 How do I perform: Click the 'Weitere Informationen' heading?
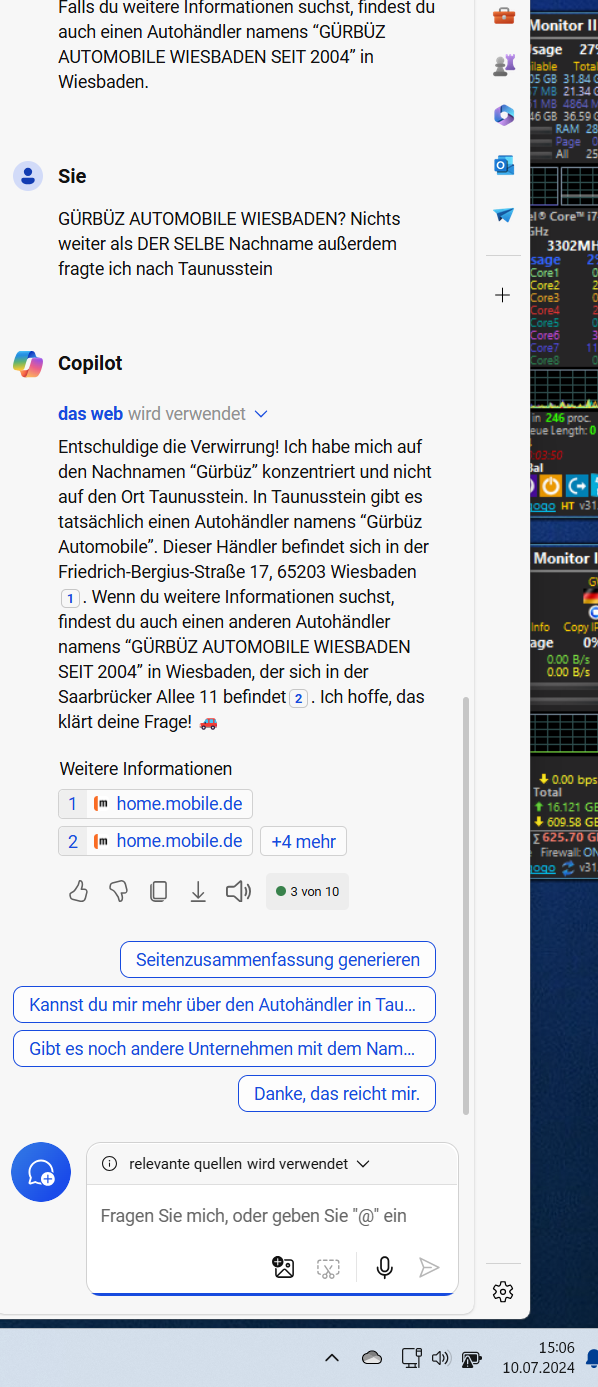coord(146,768)
